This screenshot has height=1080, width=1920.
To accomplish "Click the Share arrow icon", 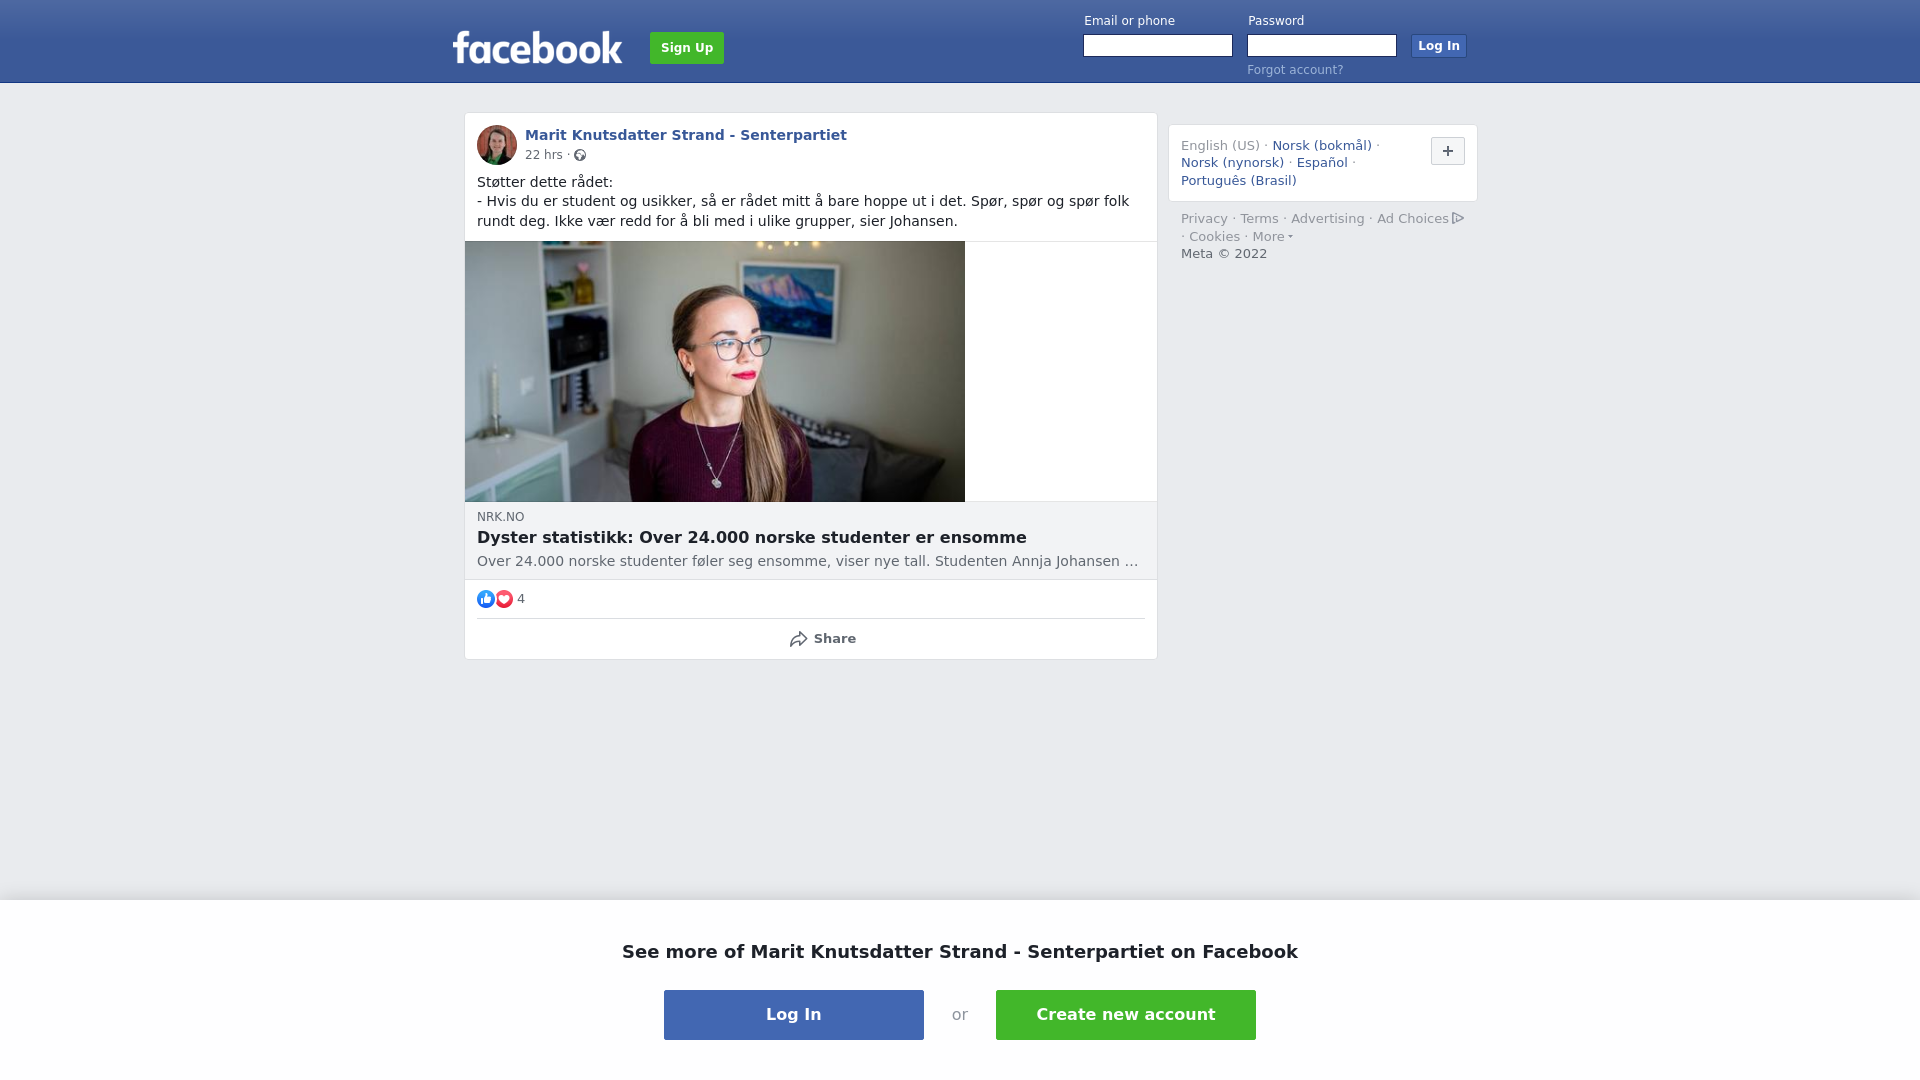I will click(798, 639).
